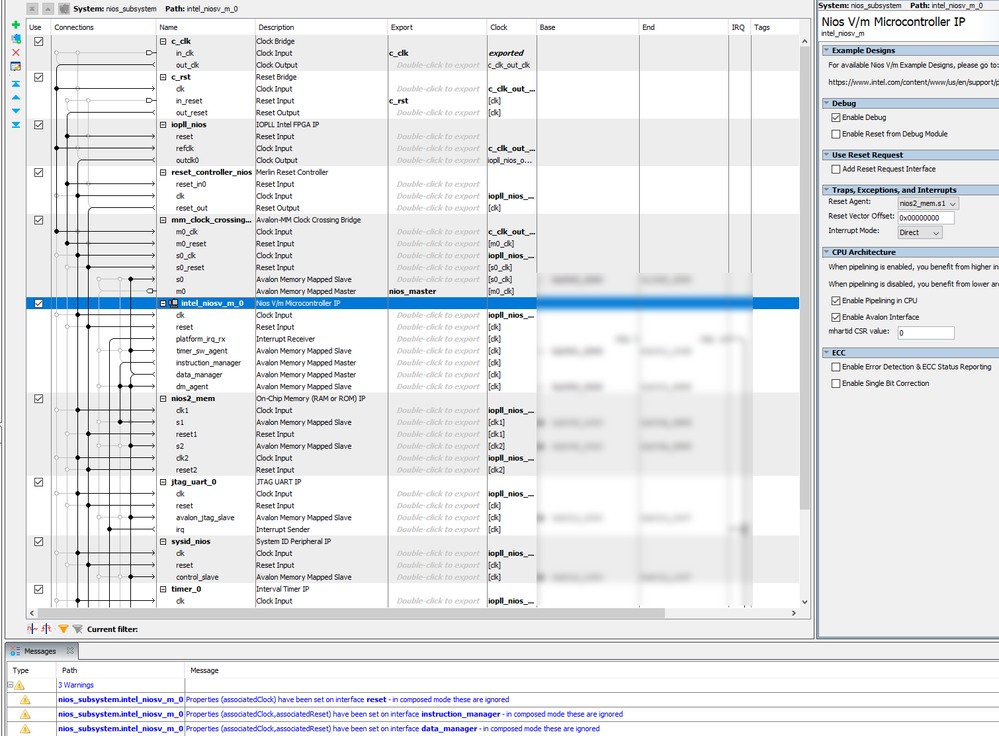Collapse the iopll_nios tree node
The image size is (999, 736).
click(163, 125)
